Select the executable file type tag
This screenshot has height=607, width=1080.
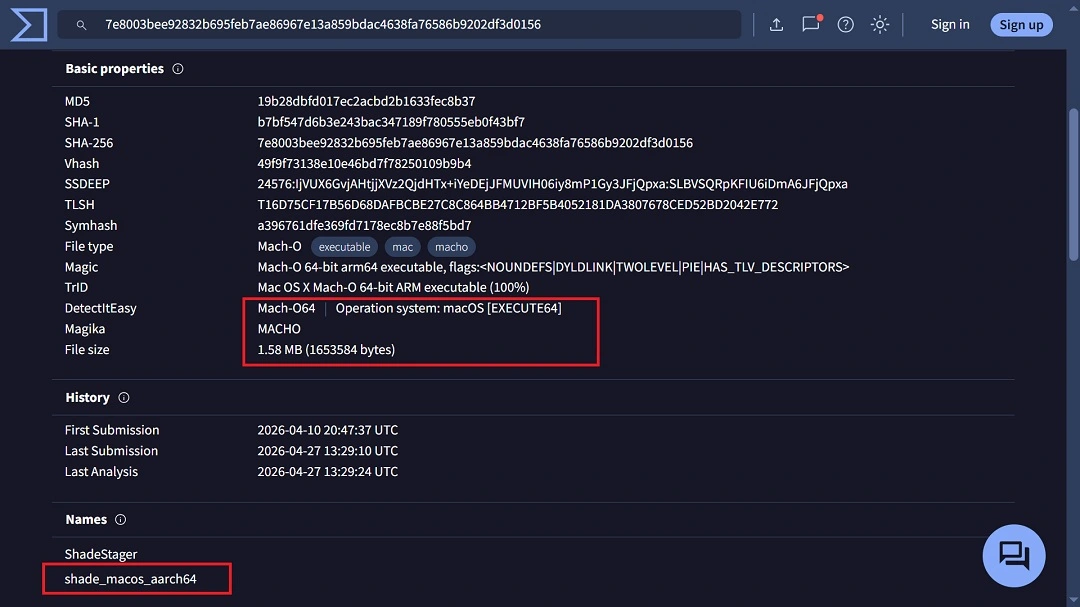[x=343, y=246]
